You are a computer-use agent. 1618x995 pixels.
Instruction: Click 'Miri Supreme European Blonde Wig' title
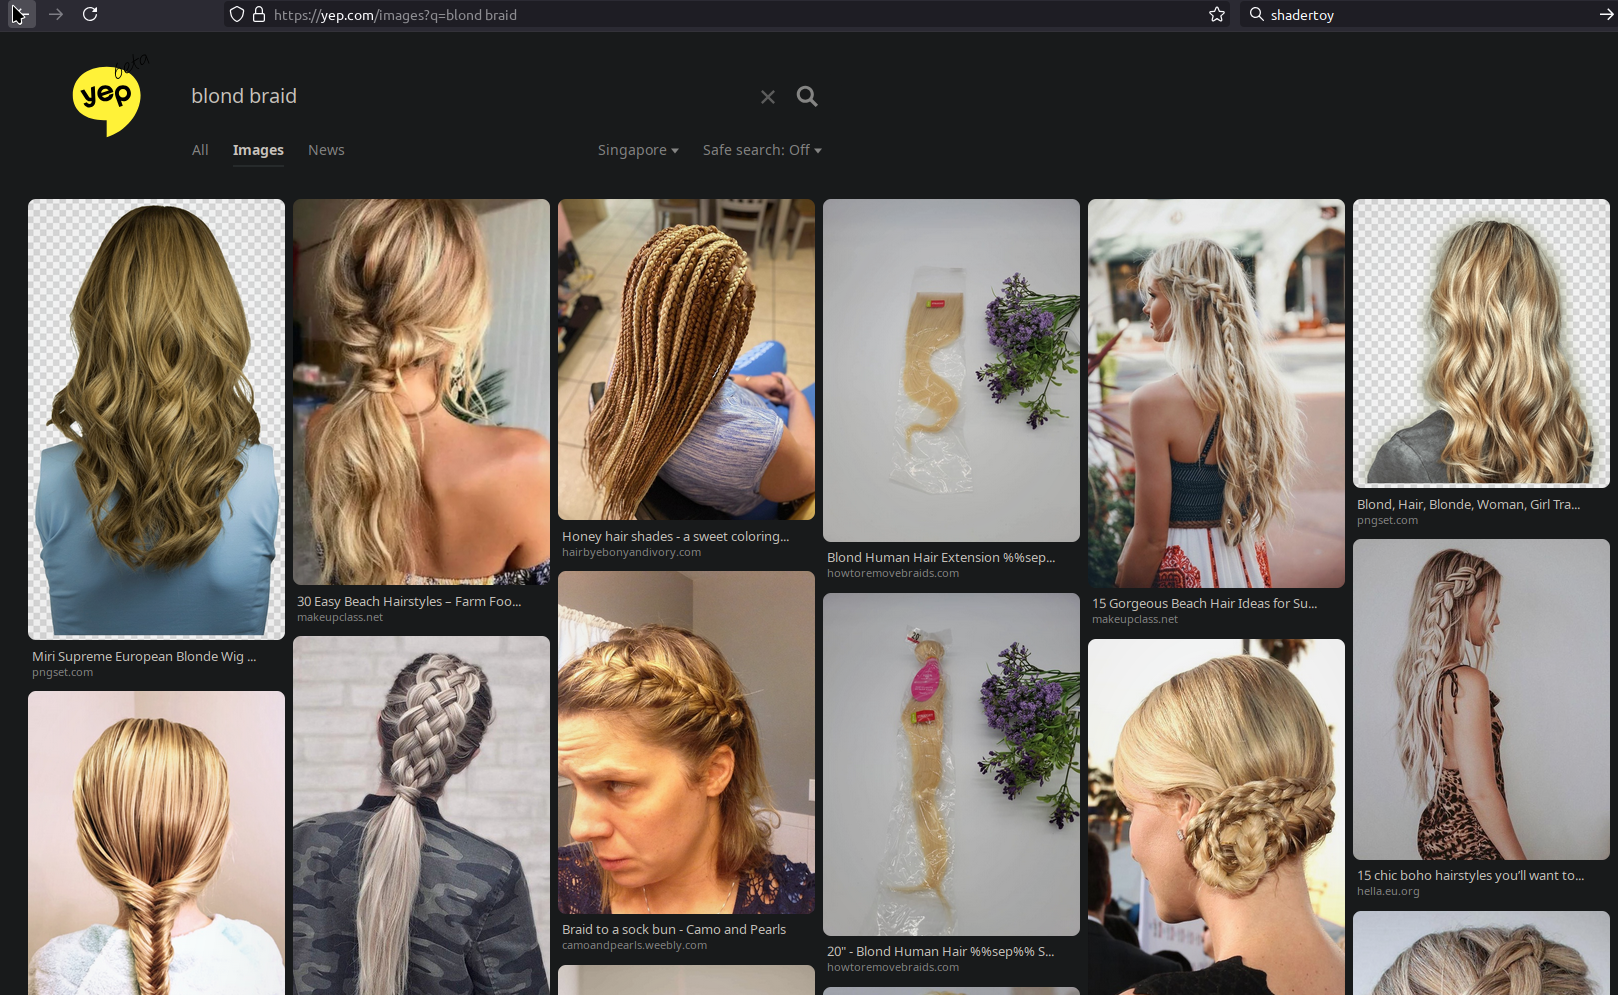coord(144,656)
